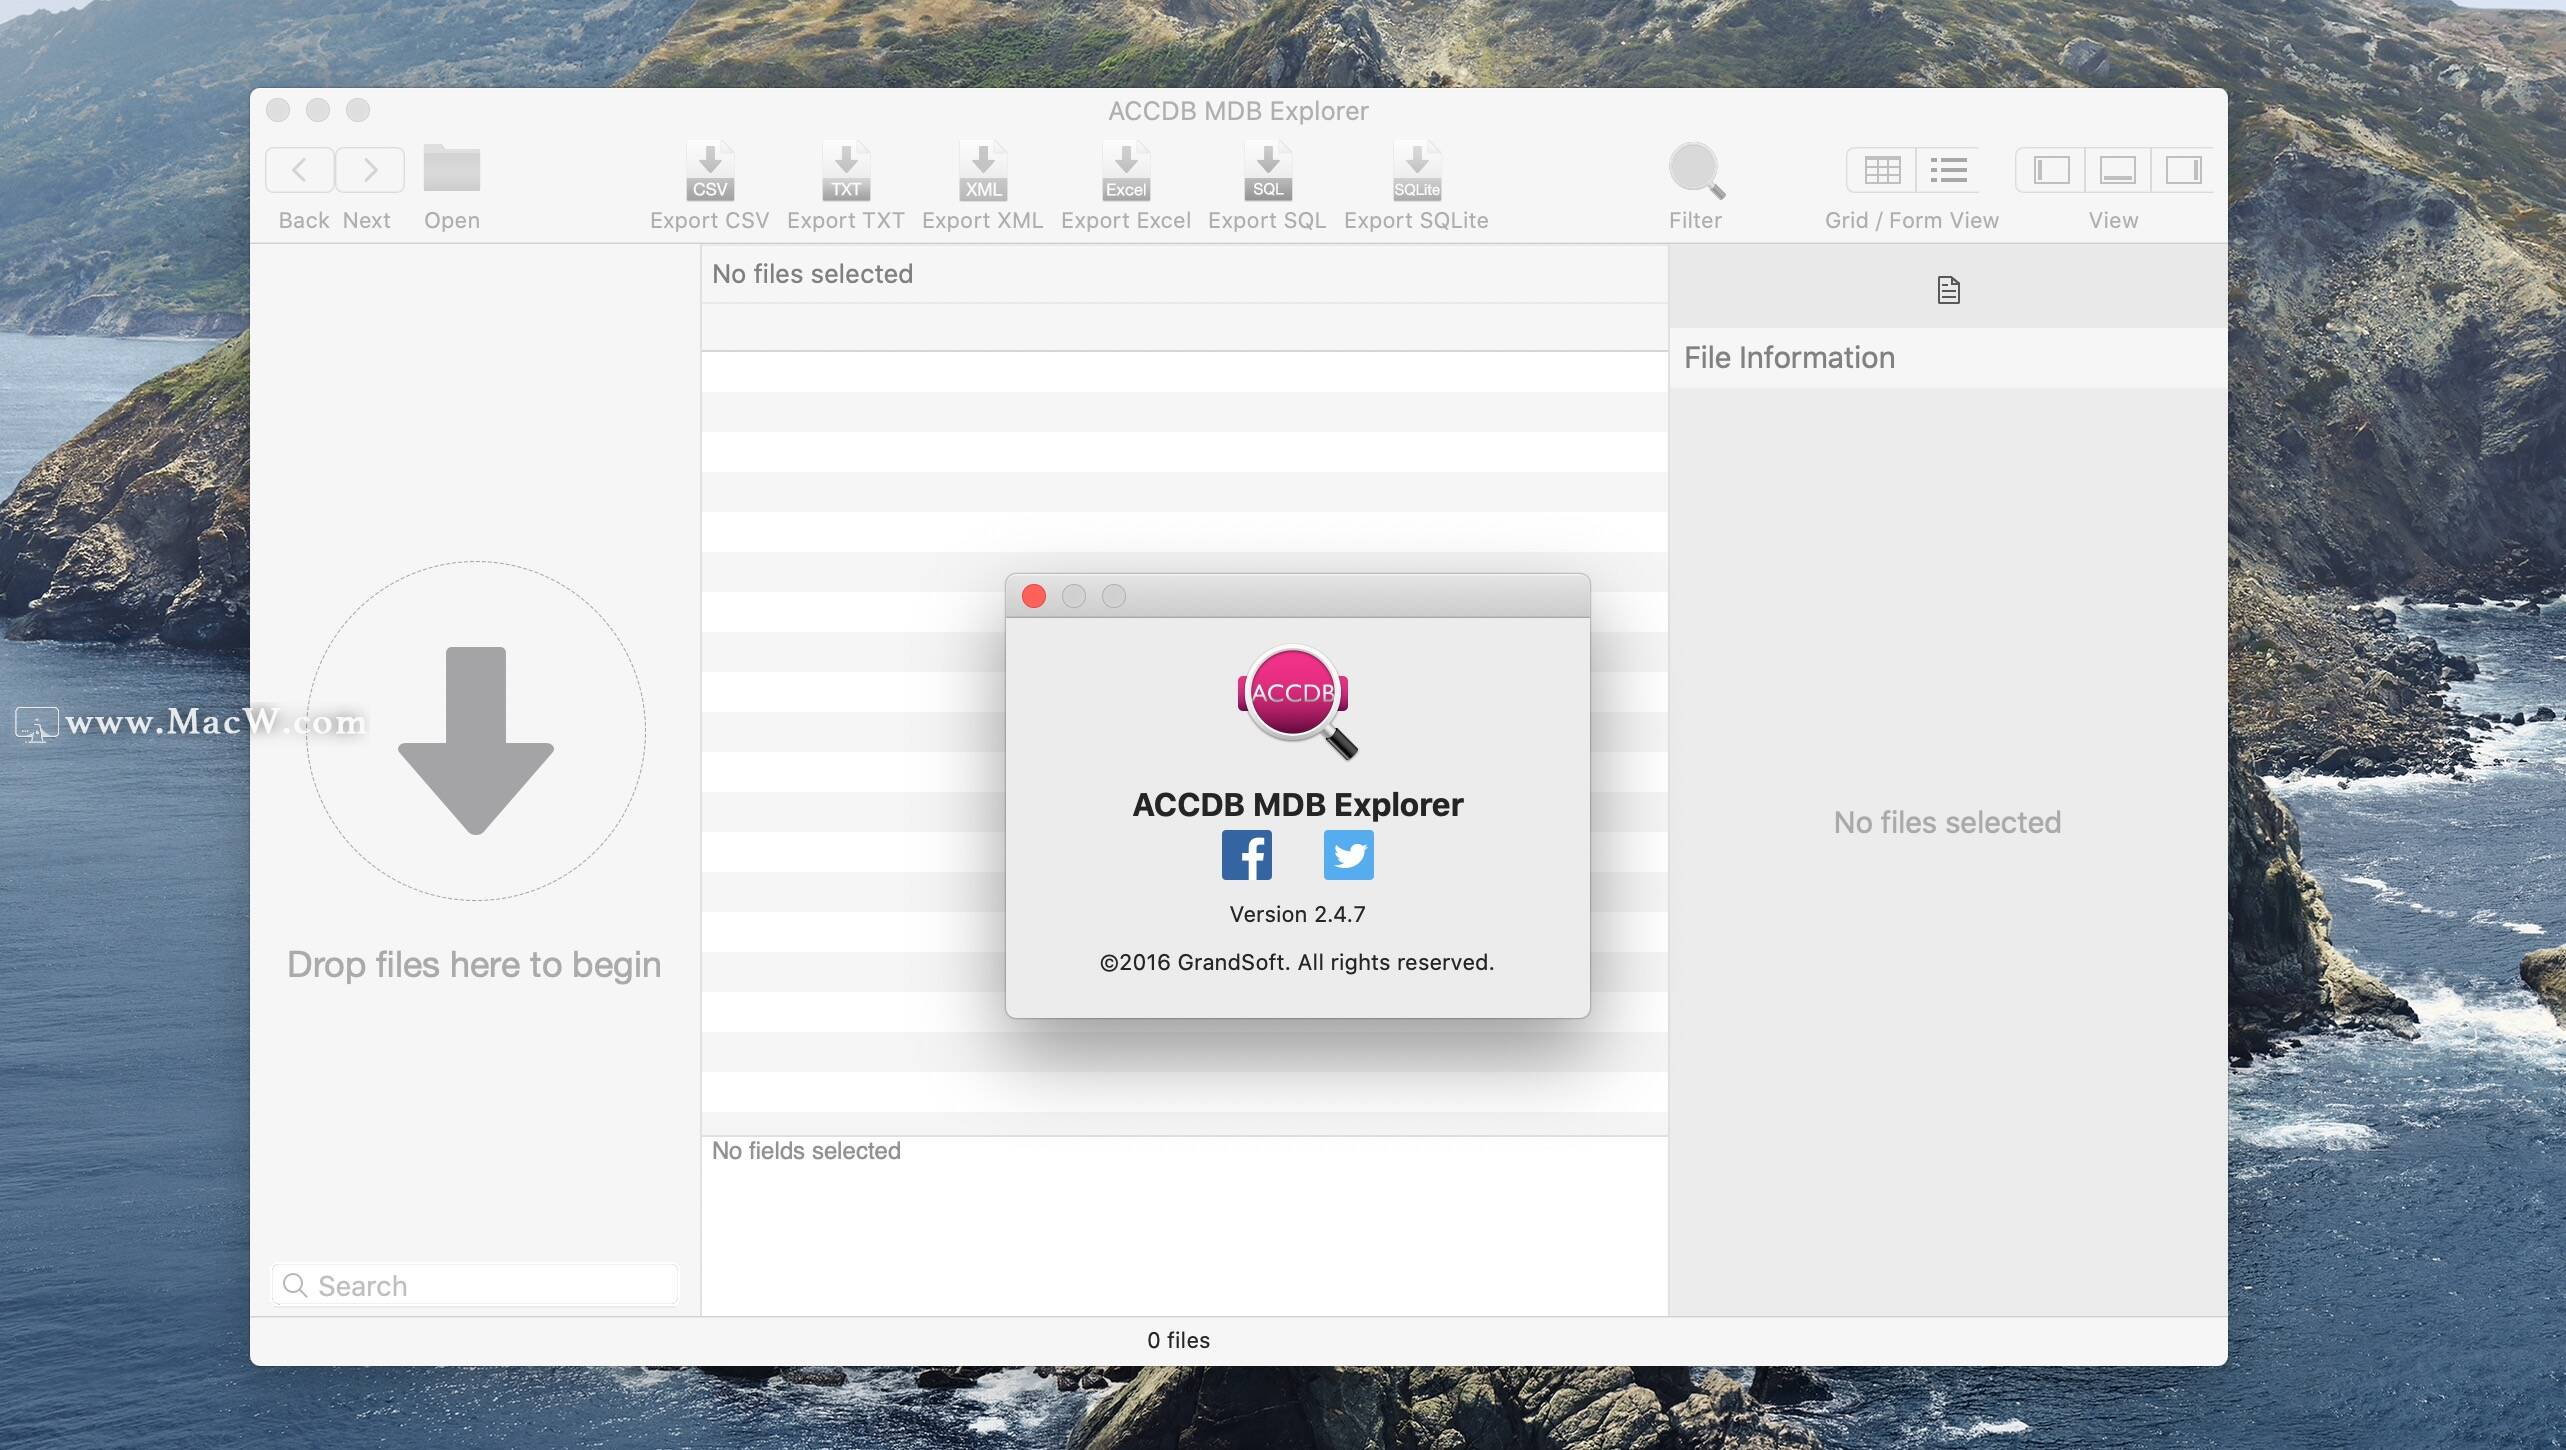Open the Filter magnifier tool
Viewport: 2566px width, 1450px height.
tap(1696, 171)
